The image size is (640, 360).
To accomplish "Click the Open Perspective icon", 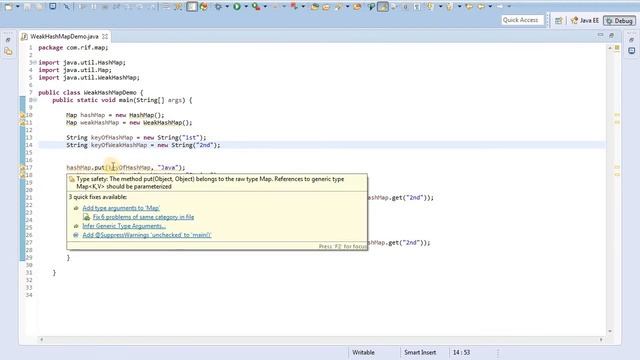I will pyautogui.click(x=559, y=20).
